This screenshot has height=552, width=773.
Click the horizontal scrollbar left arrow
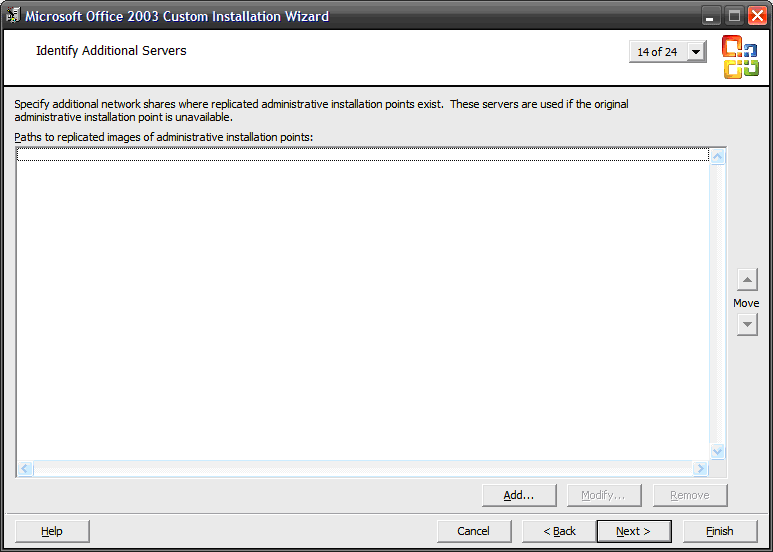pos(25,469)
